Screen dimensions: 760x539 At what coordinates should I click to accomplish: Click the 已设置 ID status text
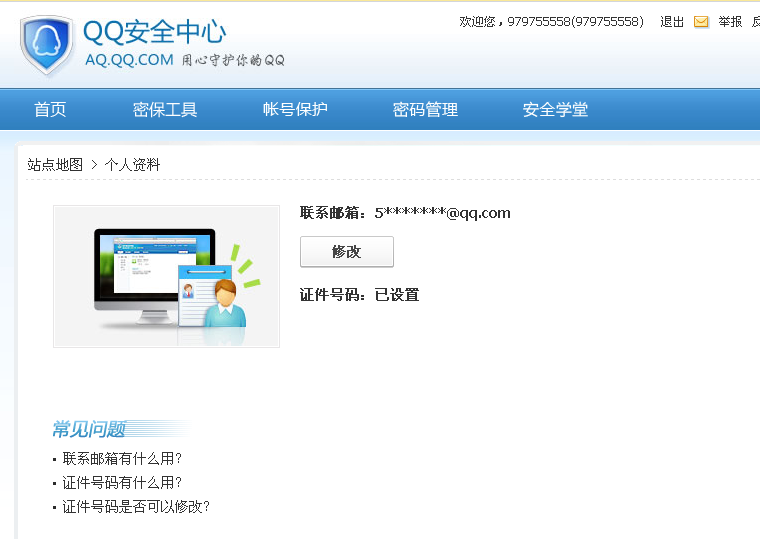click(397, 295)
